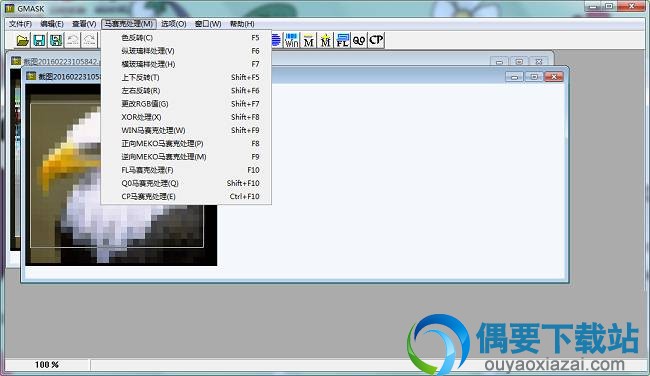Click the back image window's title icon
Image resolution: width=650 pixels, height=376 pixels.
pyautogui.click(x=16, y=61)
